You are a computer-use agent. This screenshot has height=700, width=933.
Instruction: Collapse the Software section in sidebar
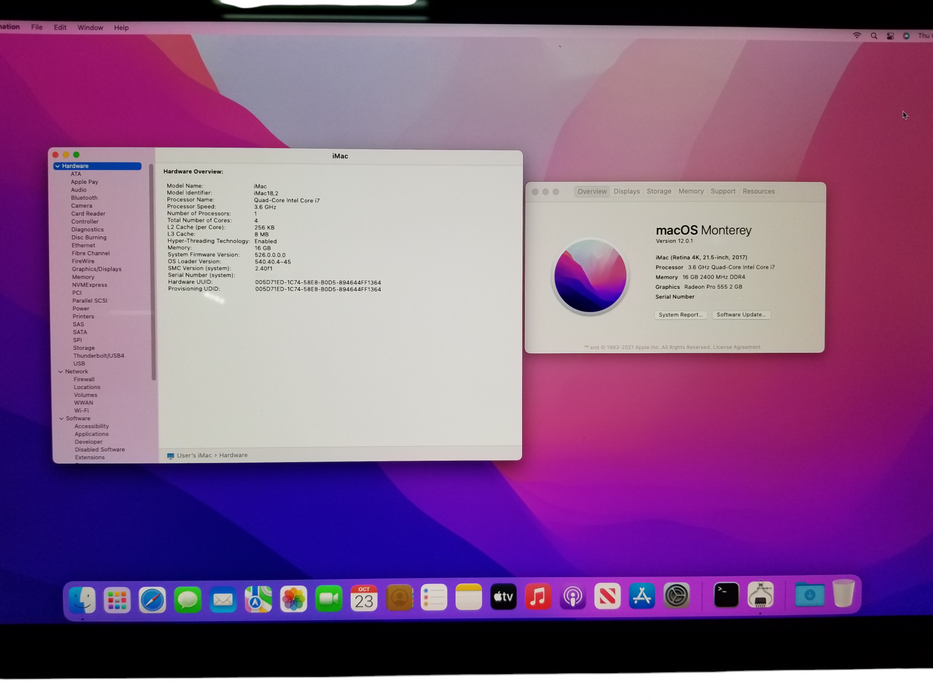point(61,418)
